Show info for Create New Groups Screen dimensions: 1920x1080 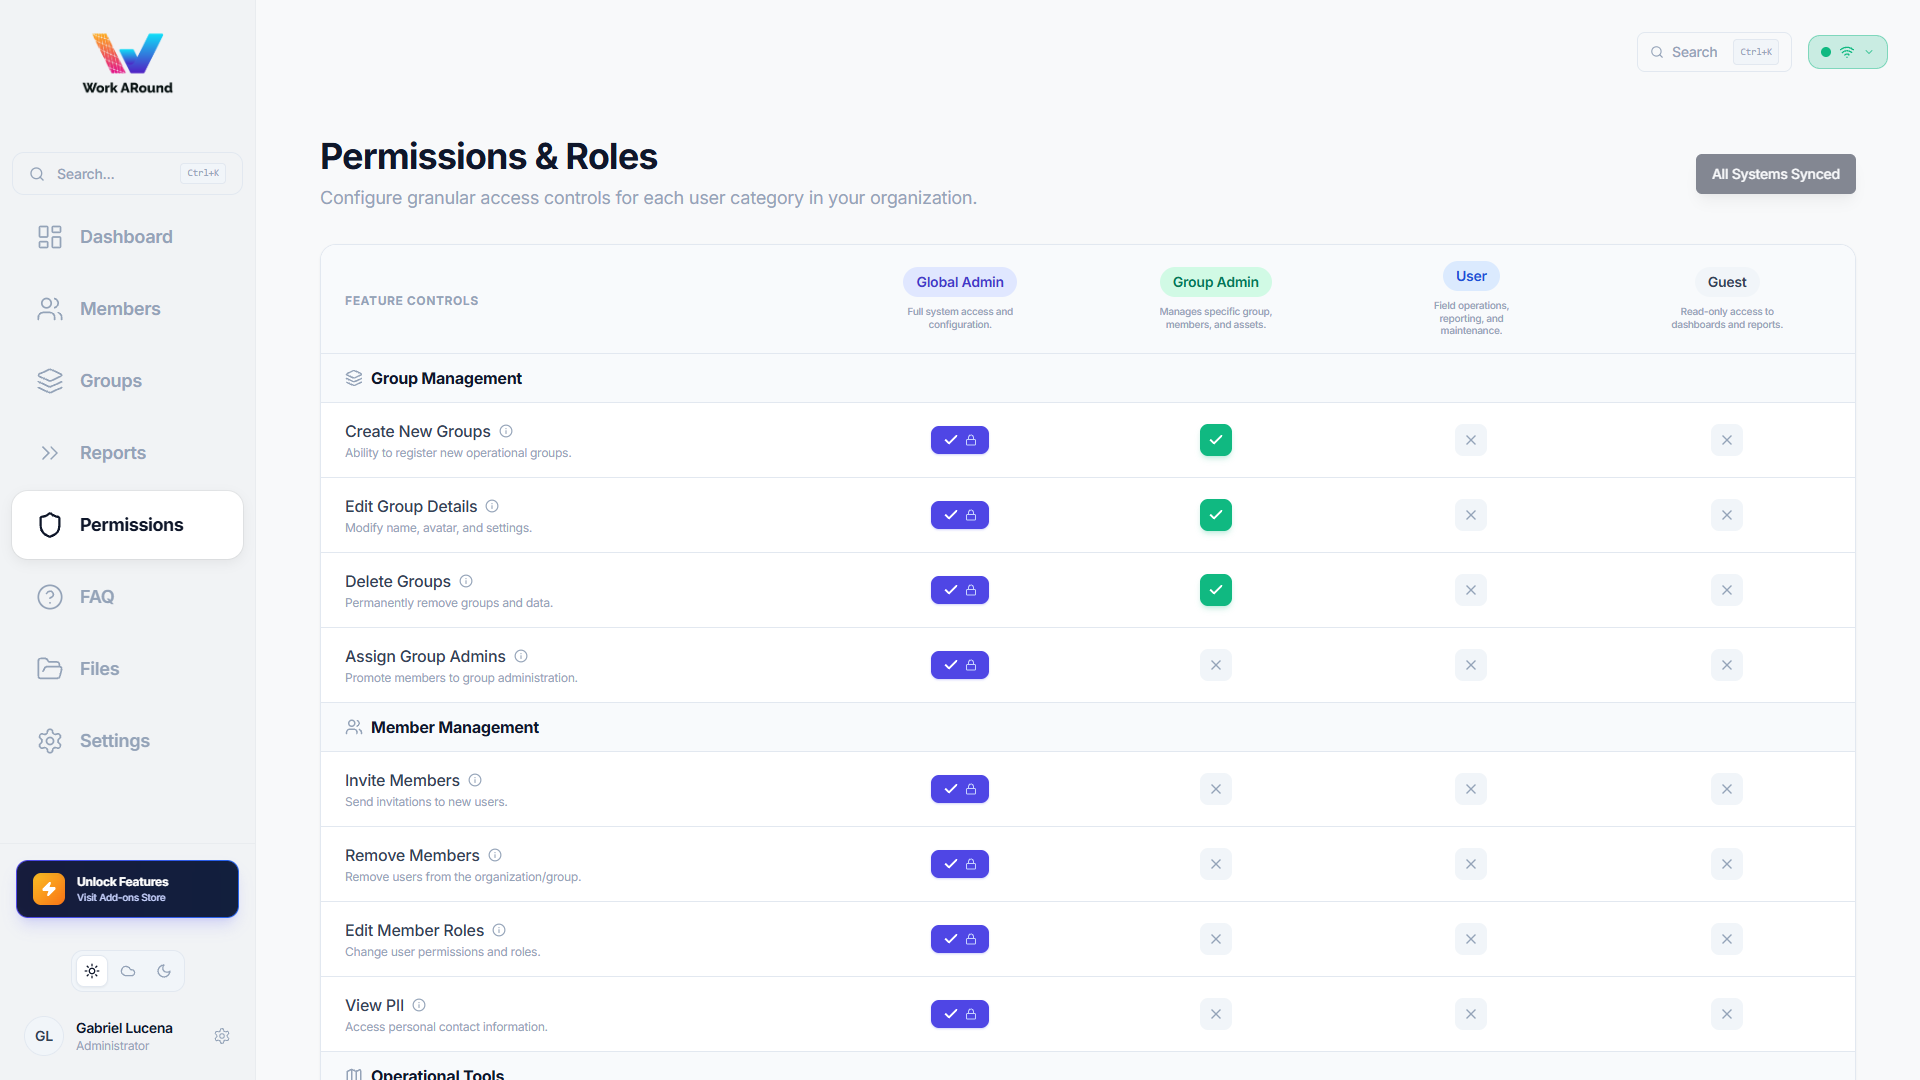[x=506, y=431]
